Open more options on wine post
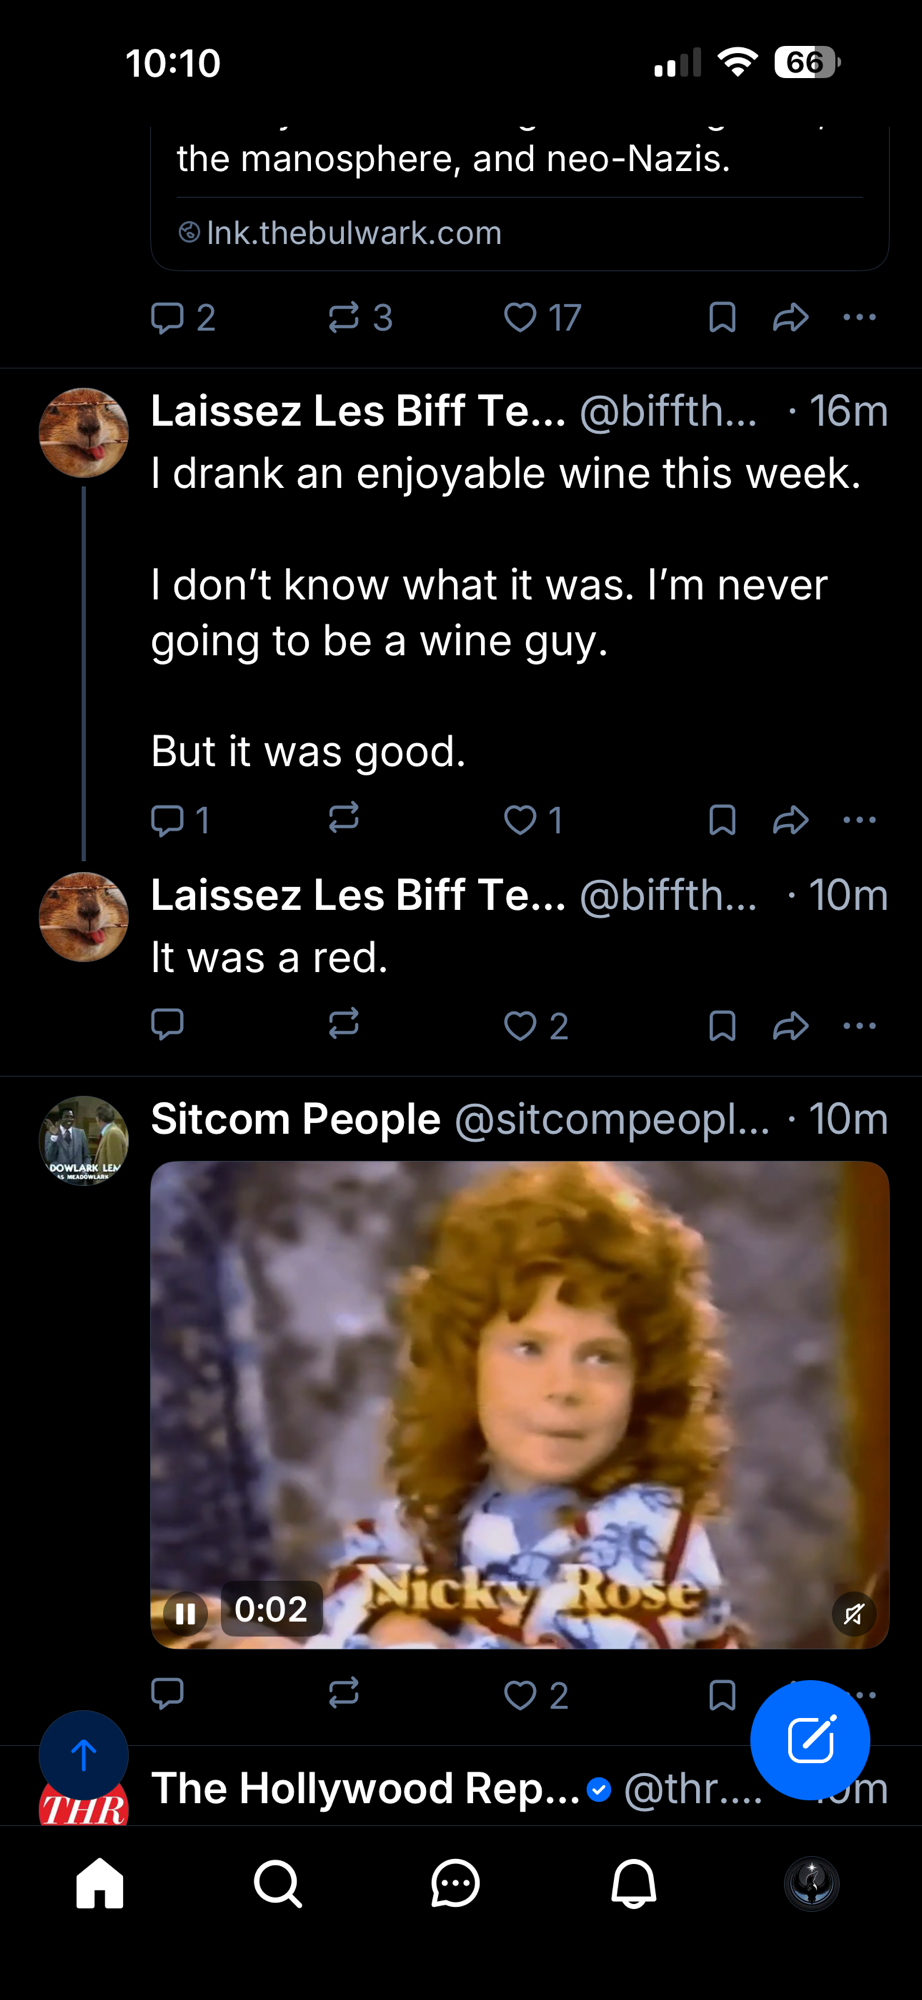This screenshot has height=2000, width=922. [859, 820]
